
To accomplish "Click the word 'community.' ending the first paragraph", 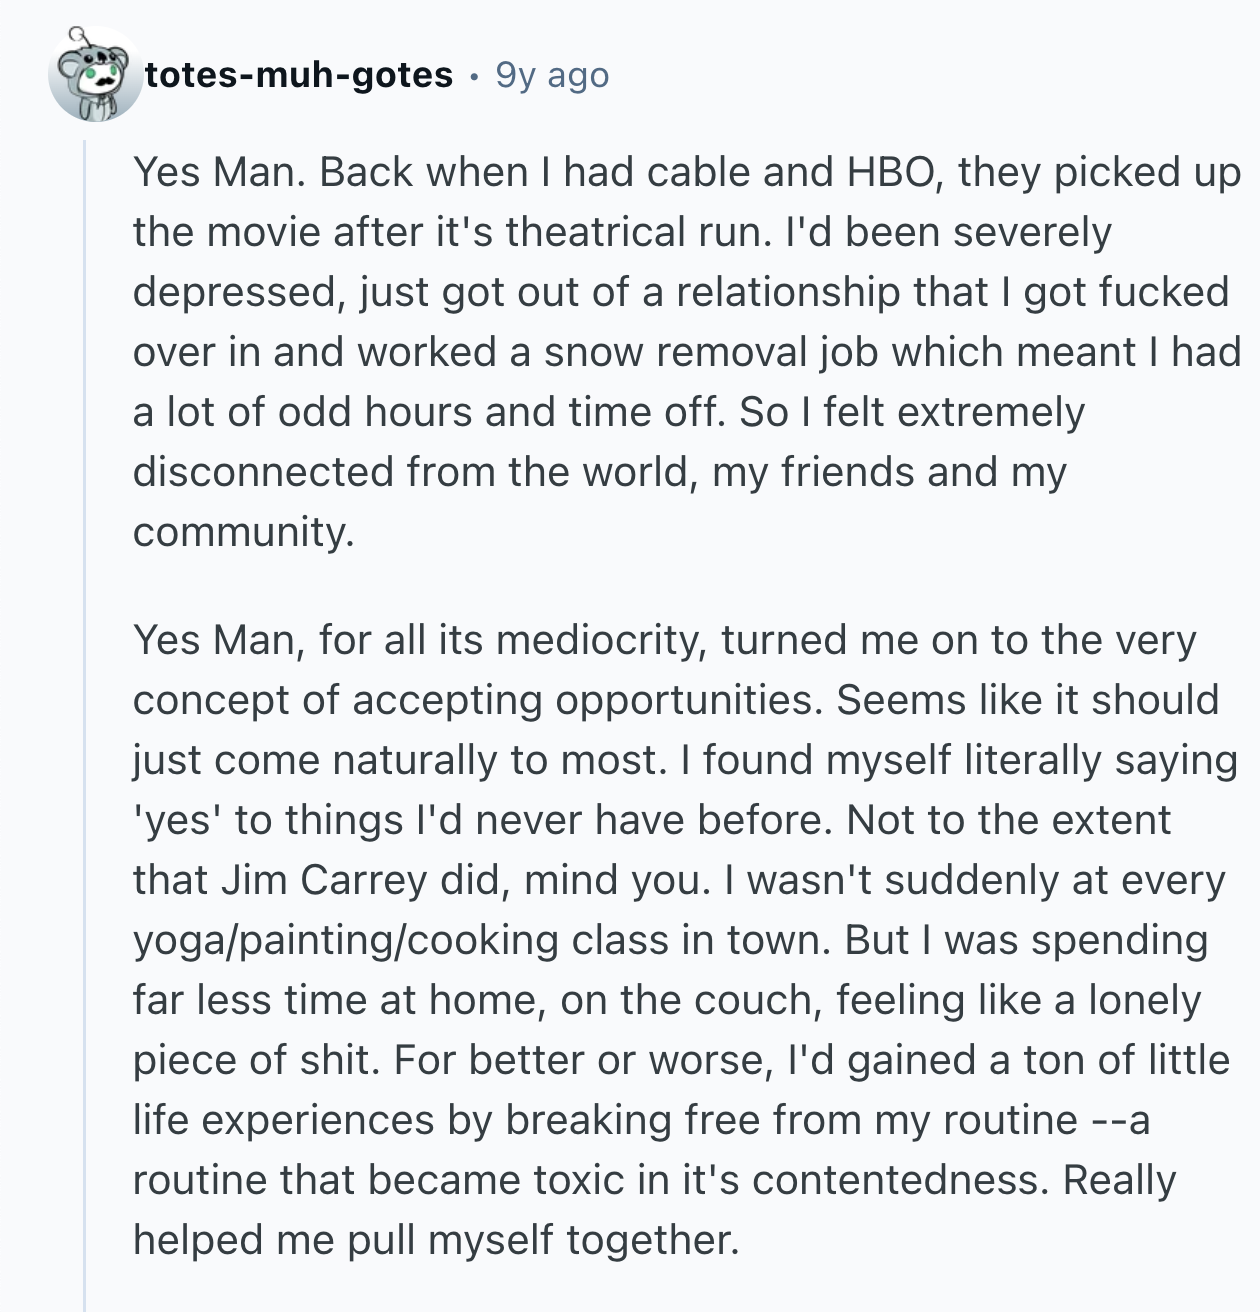I will (x=243, y=532).
